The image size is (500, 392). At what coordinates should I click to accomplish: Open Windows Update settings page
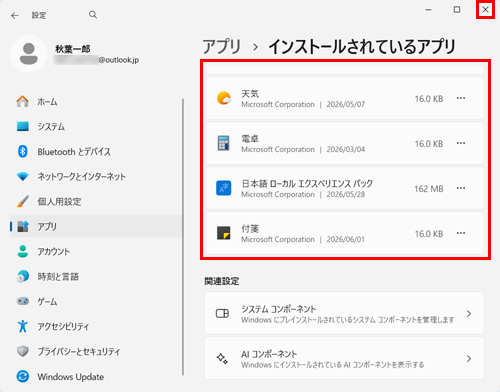[96, 376]
